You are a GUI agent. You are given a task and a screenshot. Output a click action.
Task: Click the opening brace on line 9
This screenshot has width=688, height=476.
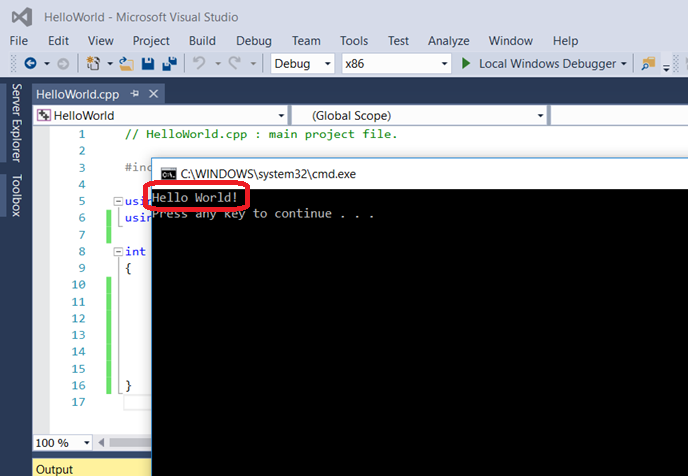tap(128, 268)
